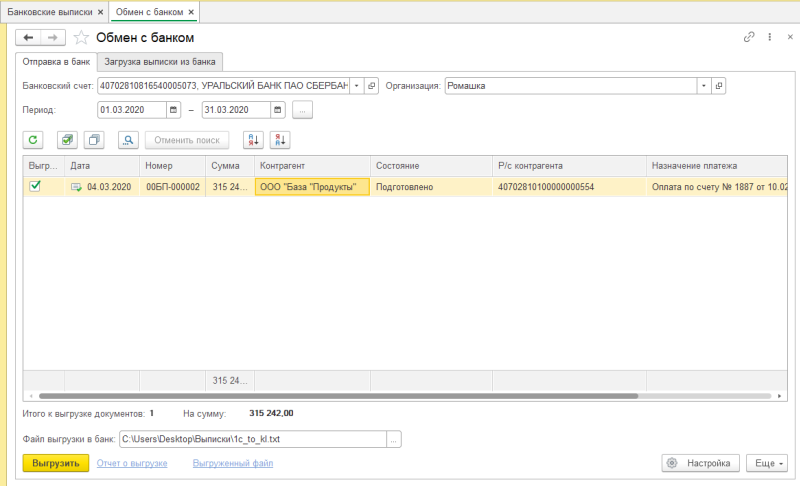Viewport: 803px width, 486px height.
Task: Open document icon next to 04.03.2020
Action: tap(76, 187)
